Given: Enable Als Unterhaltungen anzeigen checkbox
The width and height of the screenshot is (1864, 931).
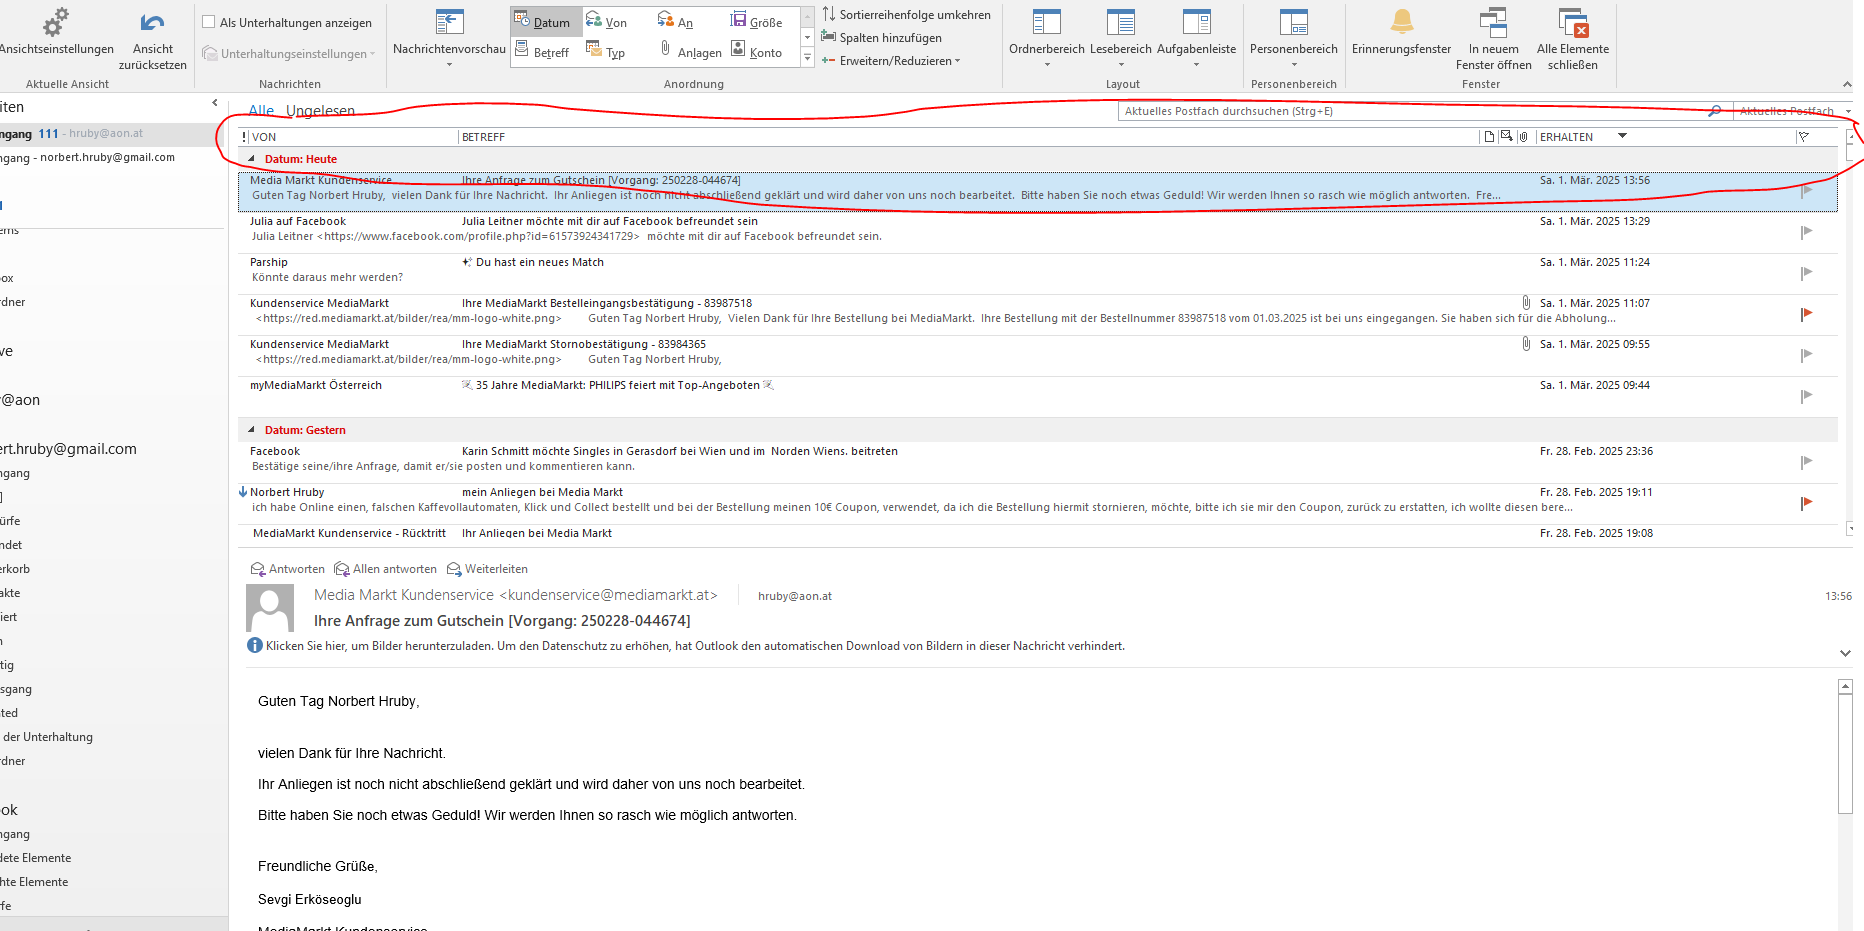Looking at the screenshot, I should click(209, 22).
